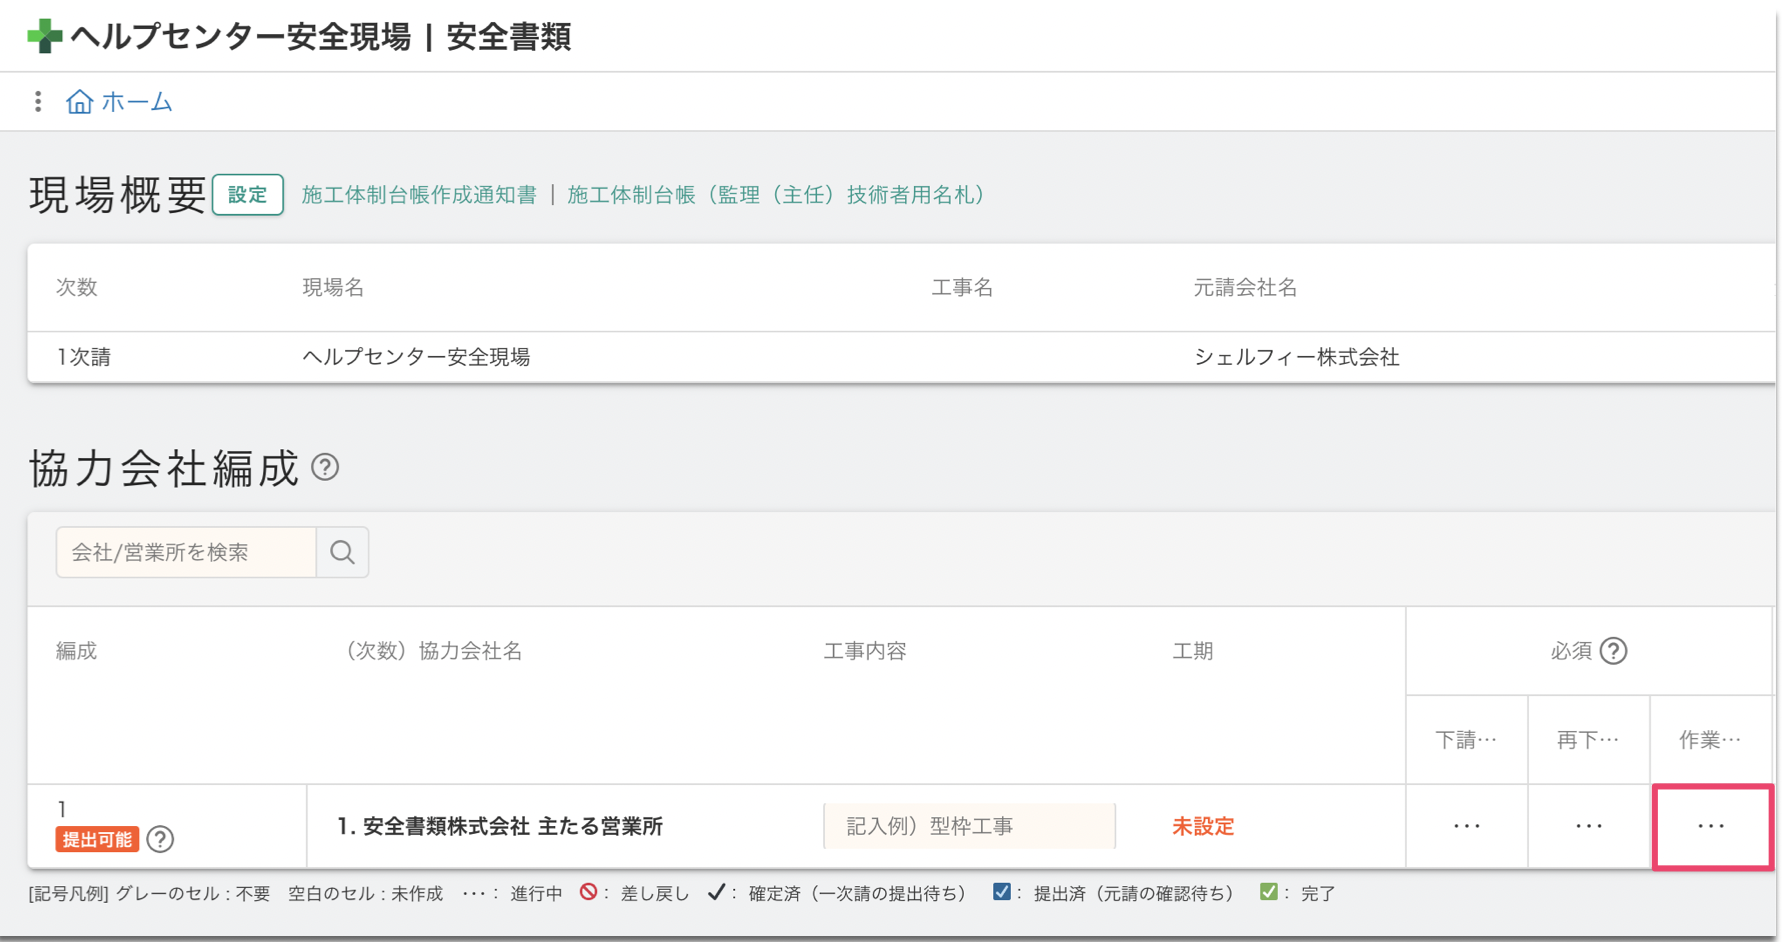Click help icon beside 提出可能 badge
This screenshot has width=1782, height=942.
coord(160,839)
